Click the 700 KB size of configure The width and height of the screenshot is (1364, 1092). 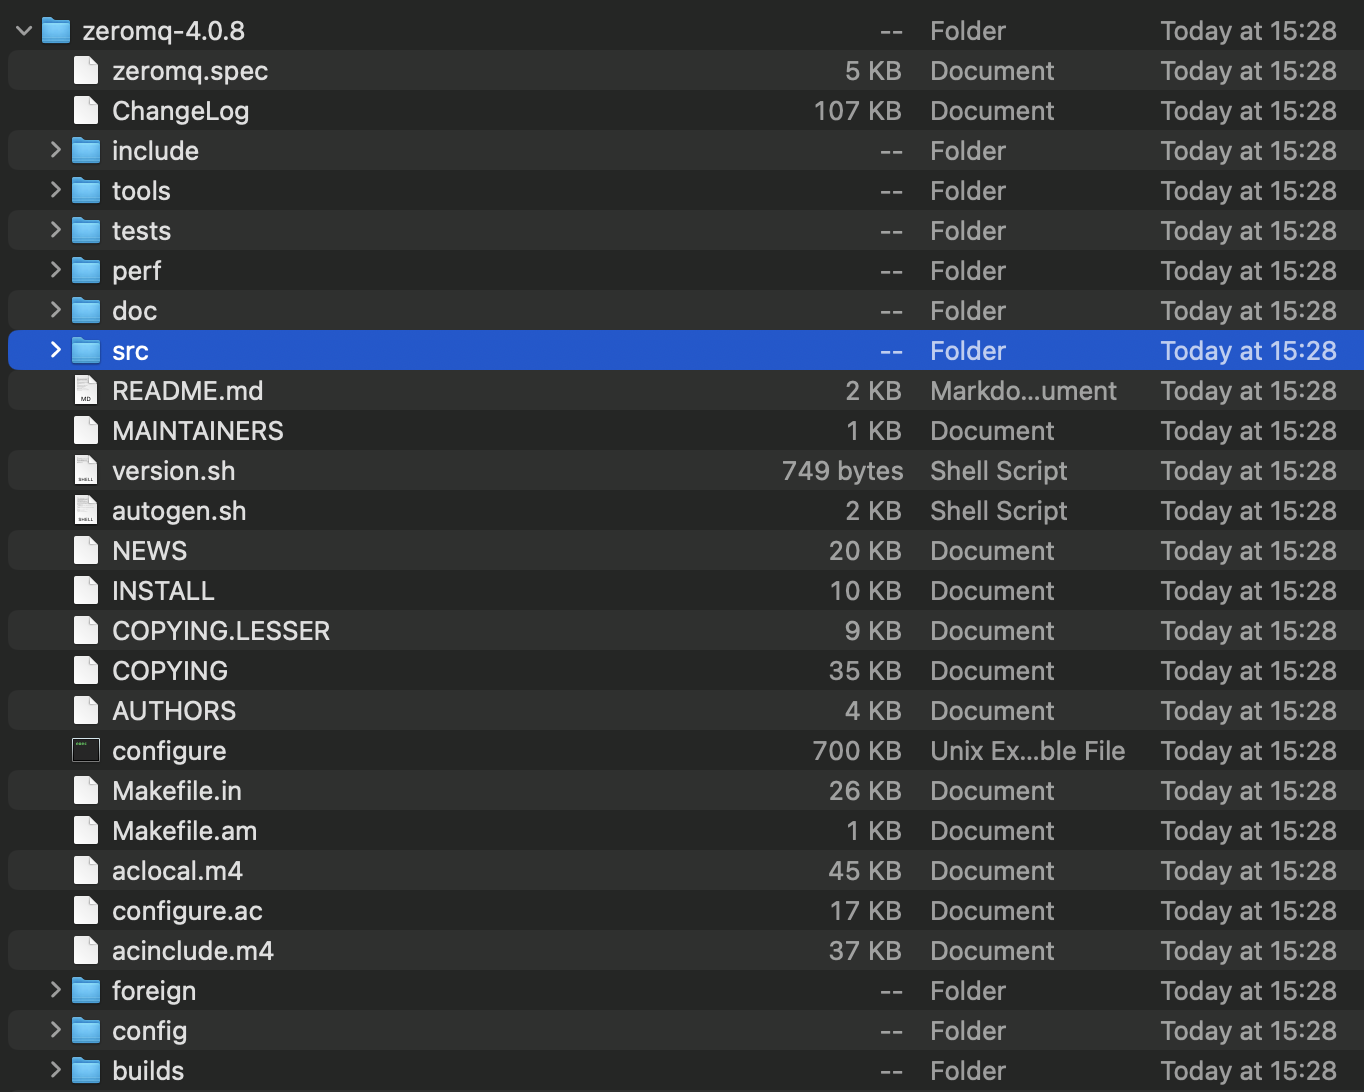pos(857,751)
